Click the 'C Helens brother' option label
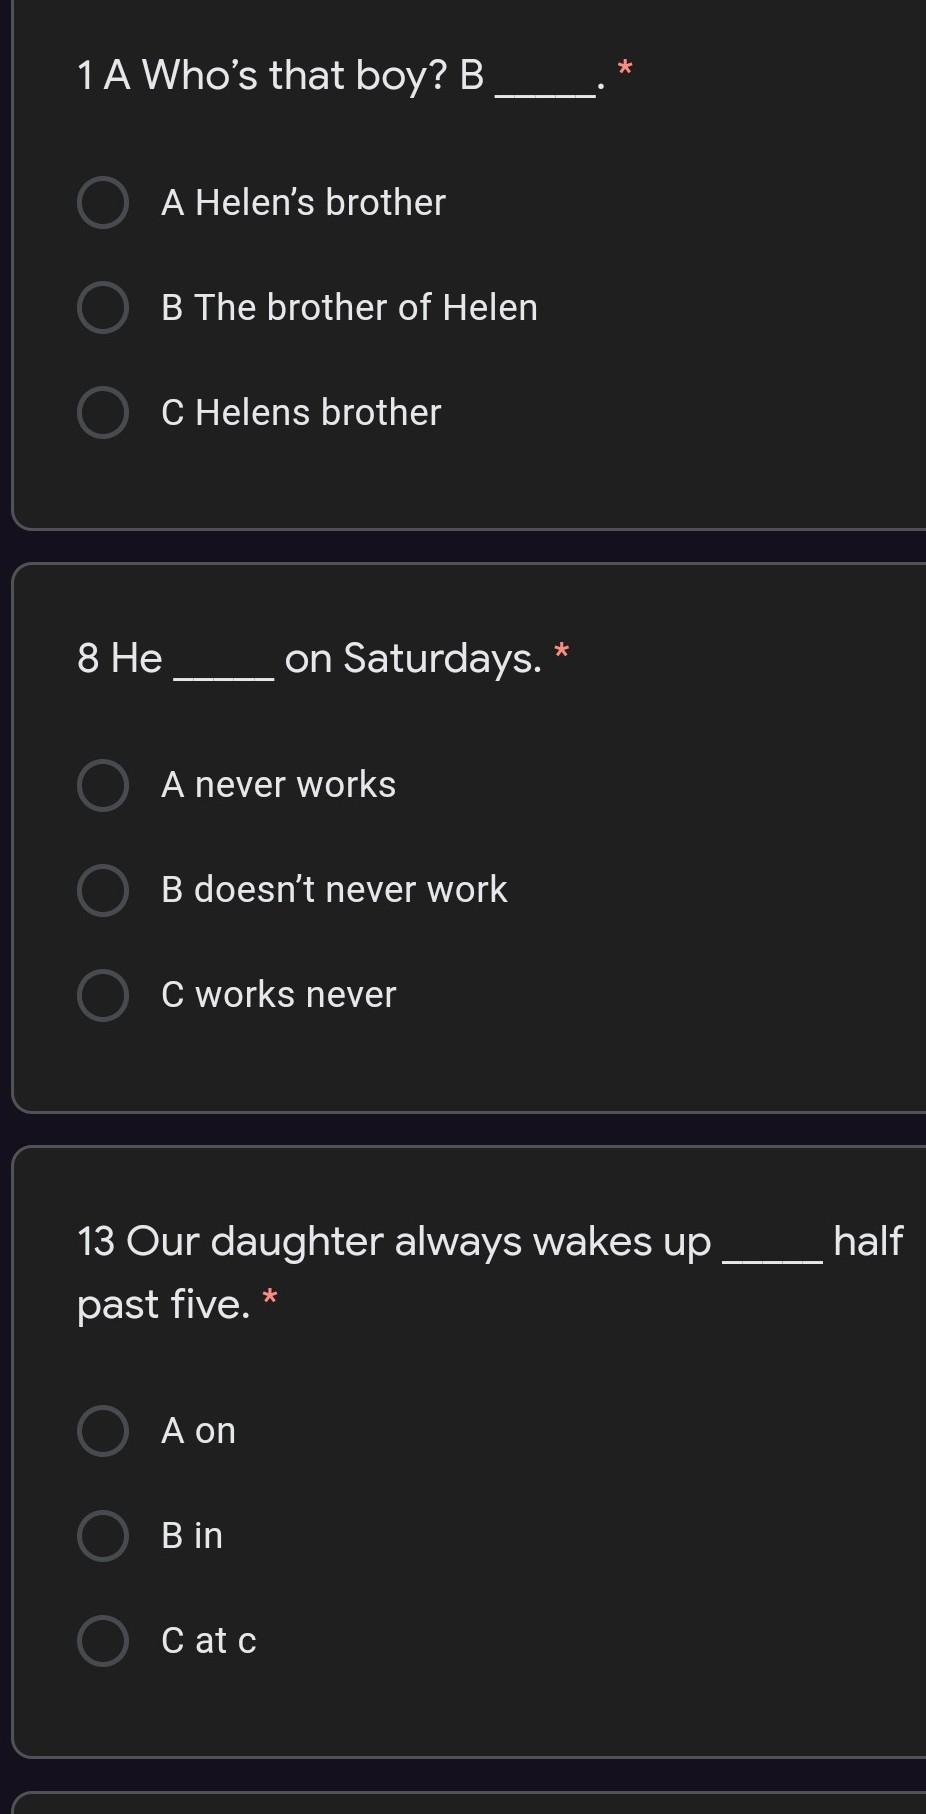926x1814 pixels. [301, 412]
